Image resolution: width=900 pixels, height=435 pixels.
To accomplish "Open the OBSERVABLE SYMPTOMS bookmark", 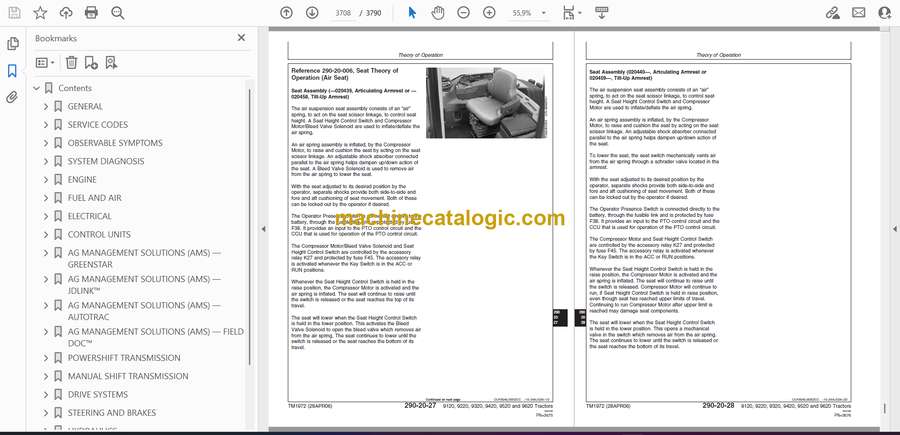I will coord(115,143).
